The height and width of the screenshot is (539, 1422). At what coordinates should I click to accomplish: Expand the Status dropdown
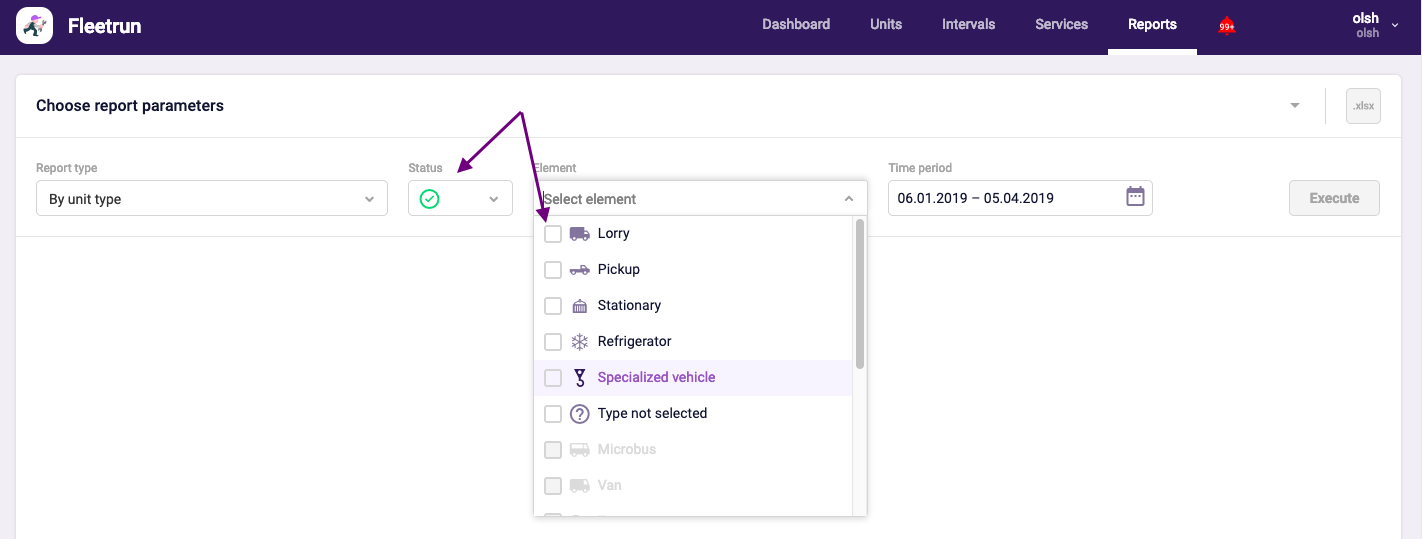pyautogui.click(x=460, y=199)
